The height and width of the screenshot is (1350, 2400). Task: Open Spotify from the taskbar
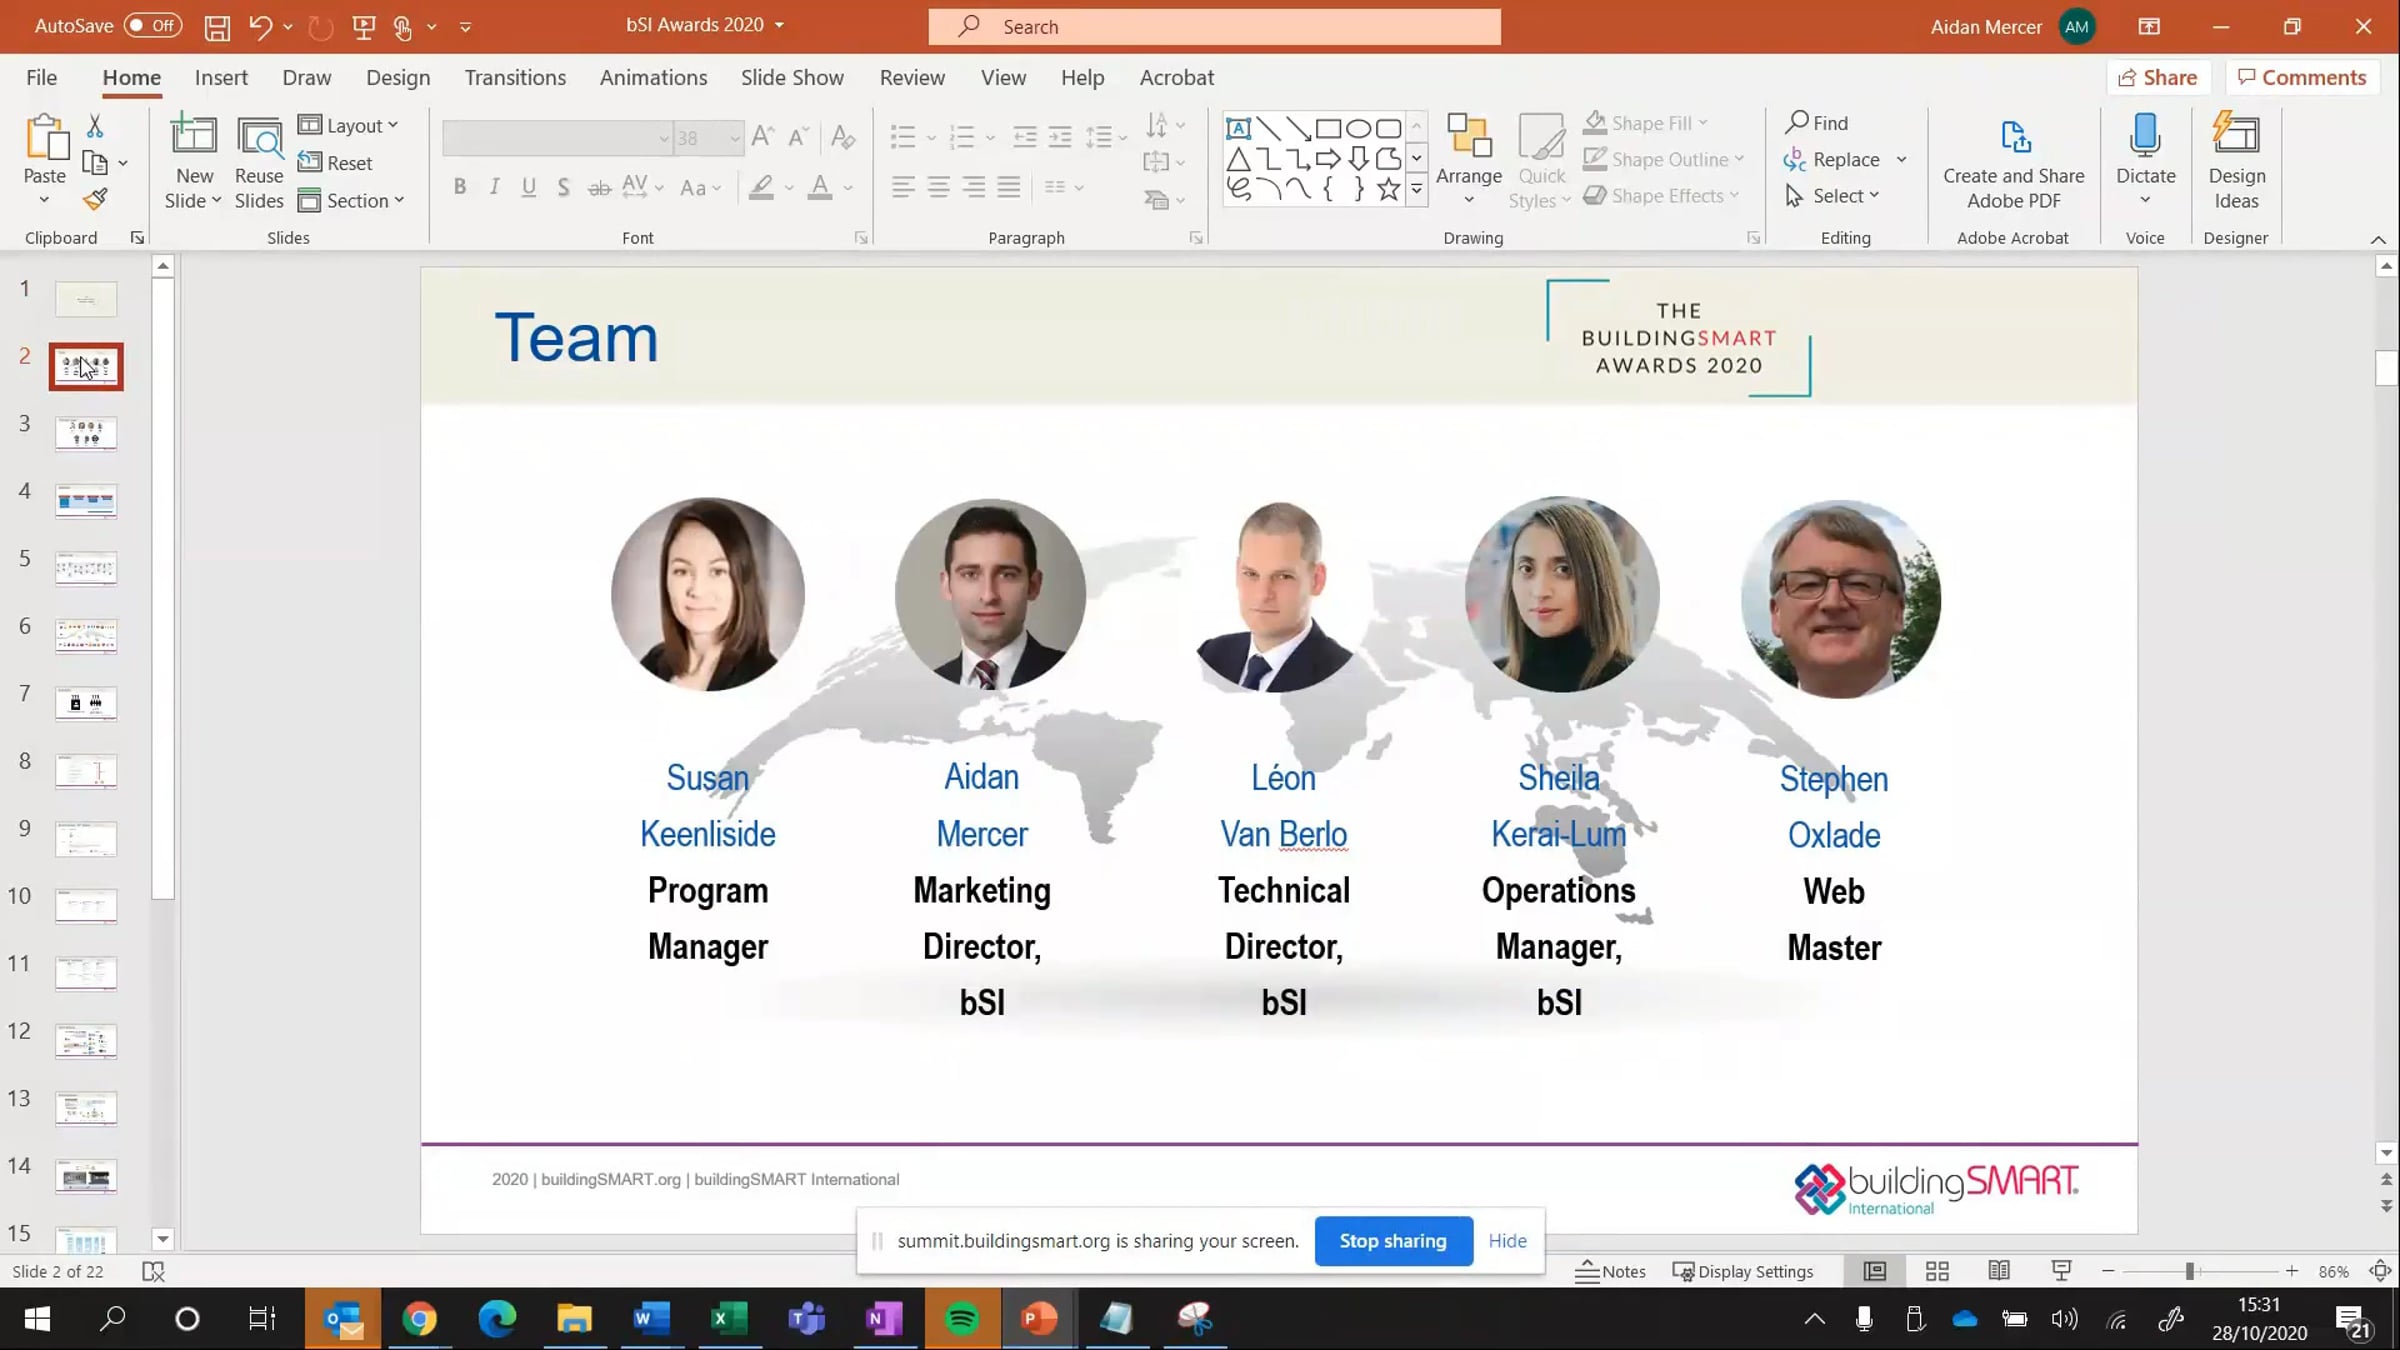point(962,1319)
